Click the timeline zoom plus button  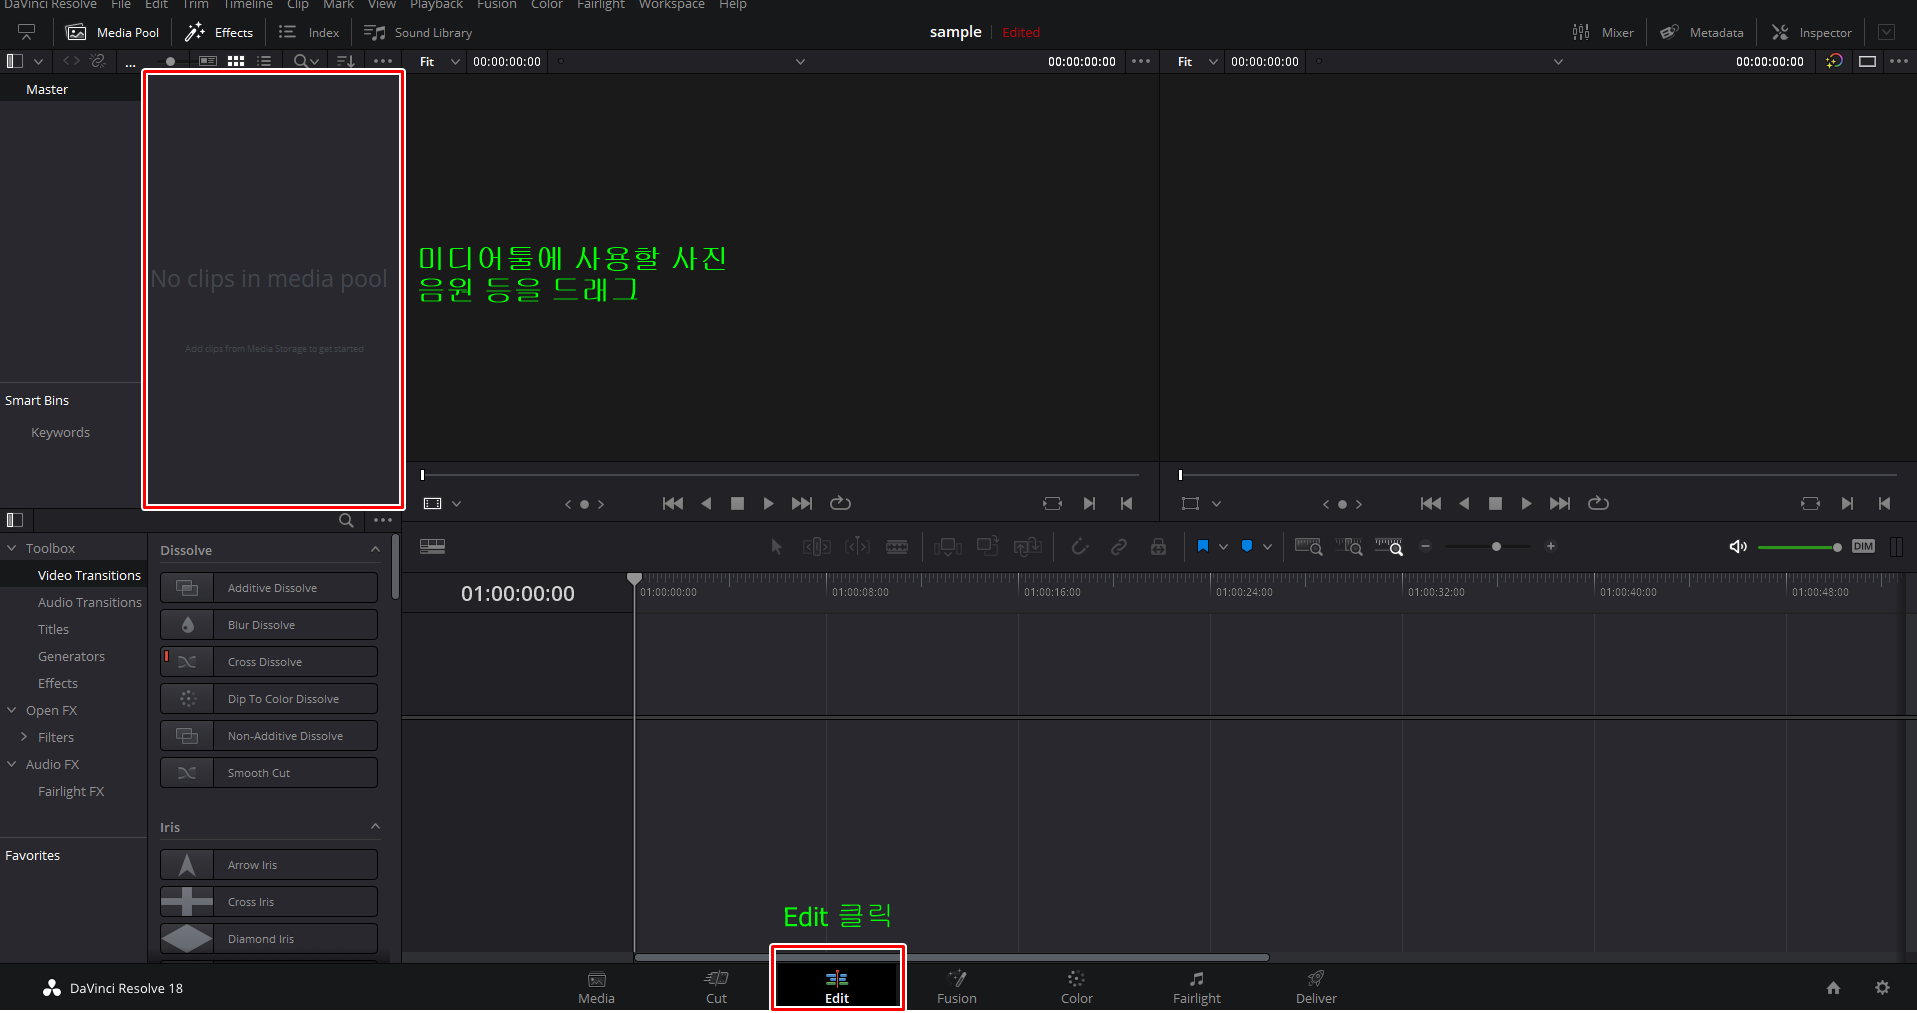point(1551,546)
